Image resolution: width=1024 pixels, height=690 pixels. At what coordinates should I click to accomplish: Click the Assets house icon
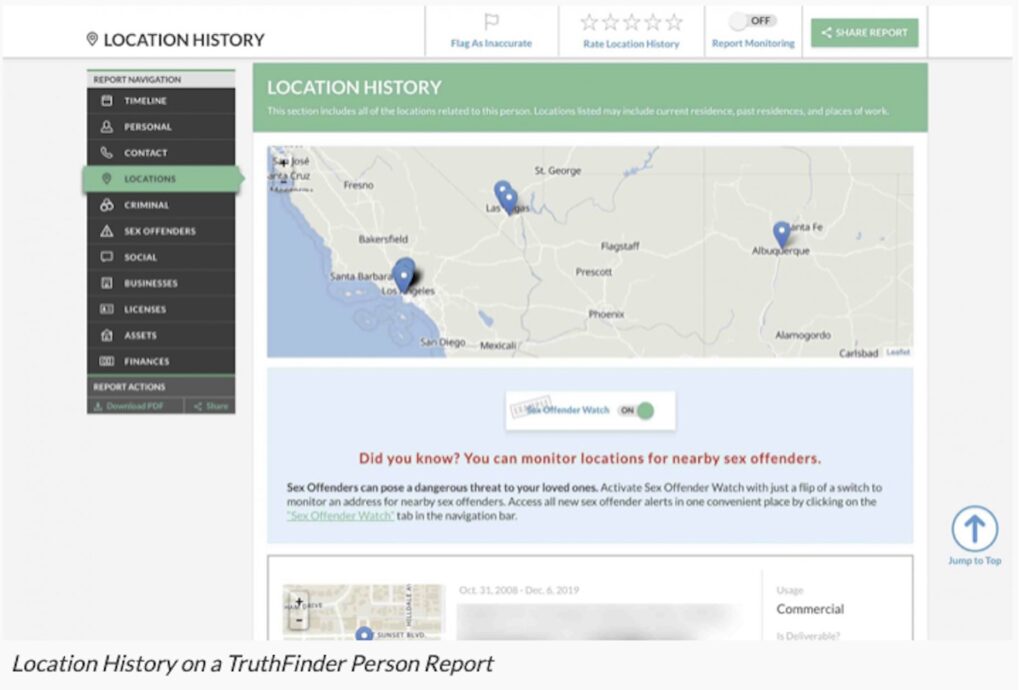(107, 335)
